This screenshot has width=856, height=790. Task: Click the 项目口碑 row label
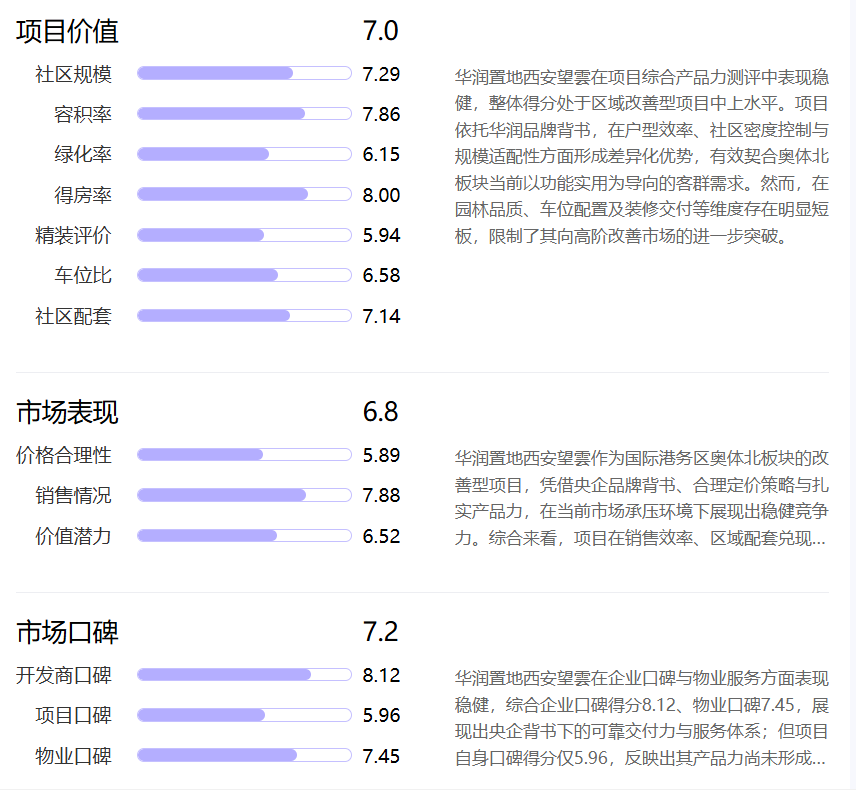click(x=74, y=716)
